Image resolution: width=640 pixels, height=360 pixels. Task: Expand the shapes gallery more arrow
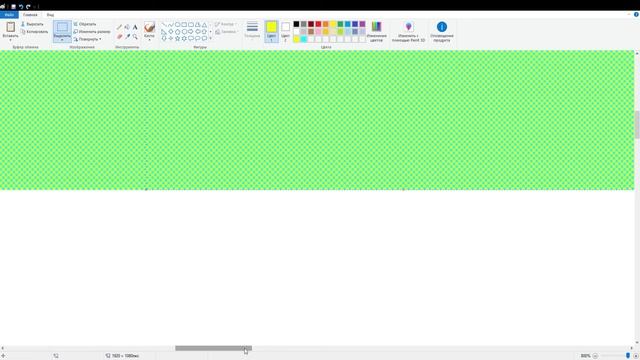click(x=210, y=38)
